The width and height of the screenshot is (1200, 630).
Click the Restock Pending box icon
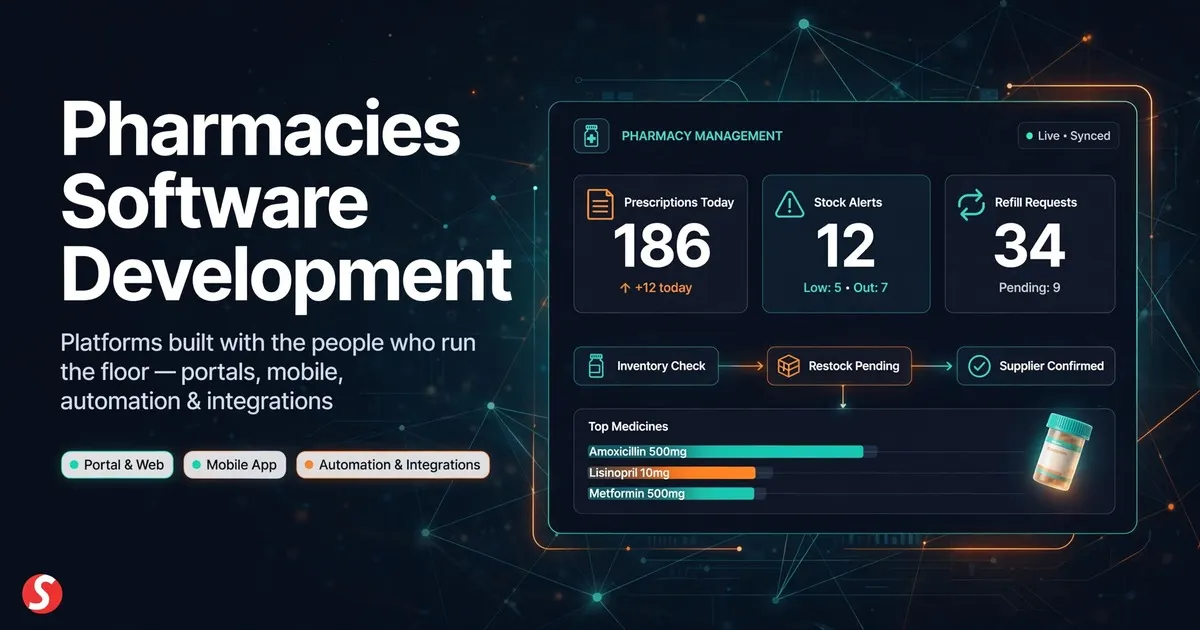click(x=790, y=367)
